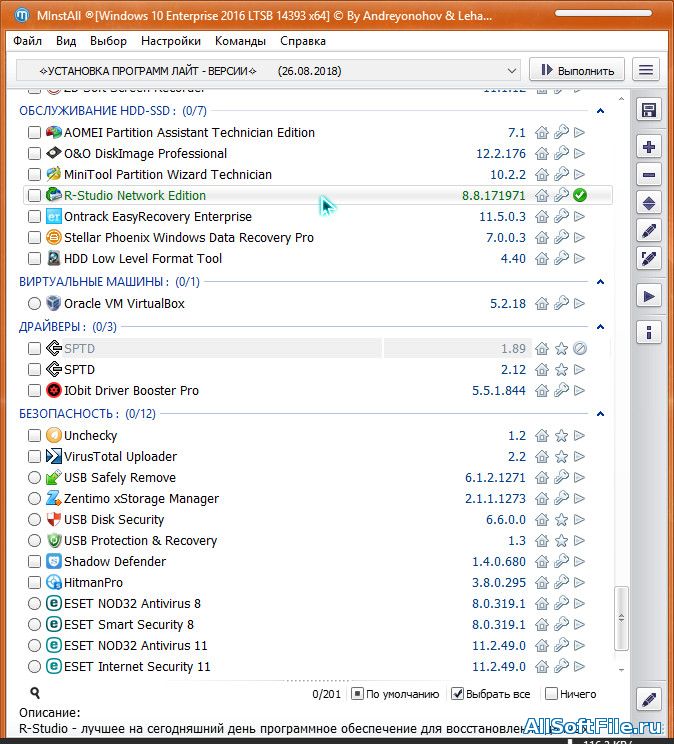Screen dimensions: 674x744
Task: Toggle the Ничего checkbox
Action: tap(551, 694)
